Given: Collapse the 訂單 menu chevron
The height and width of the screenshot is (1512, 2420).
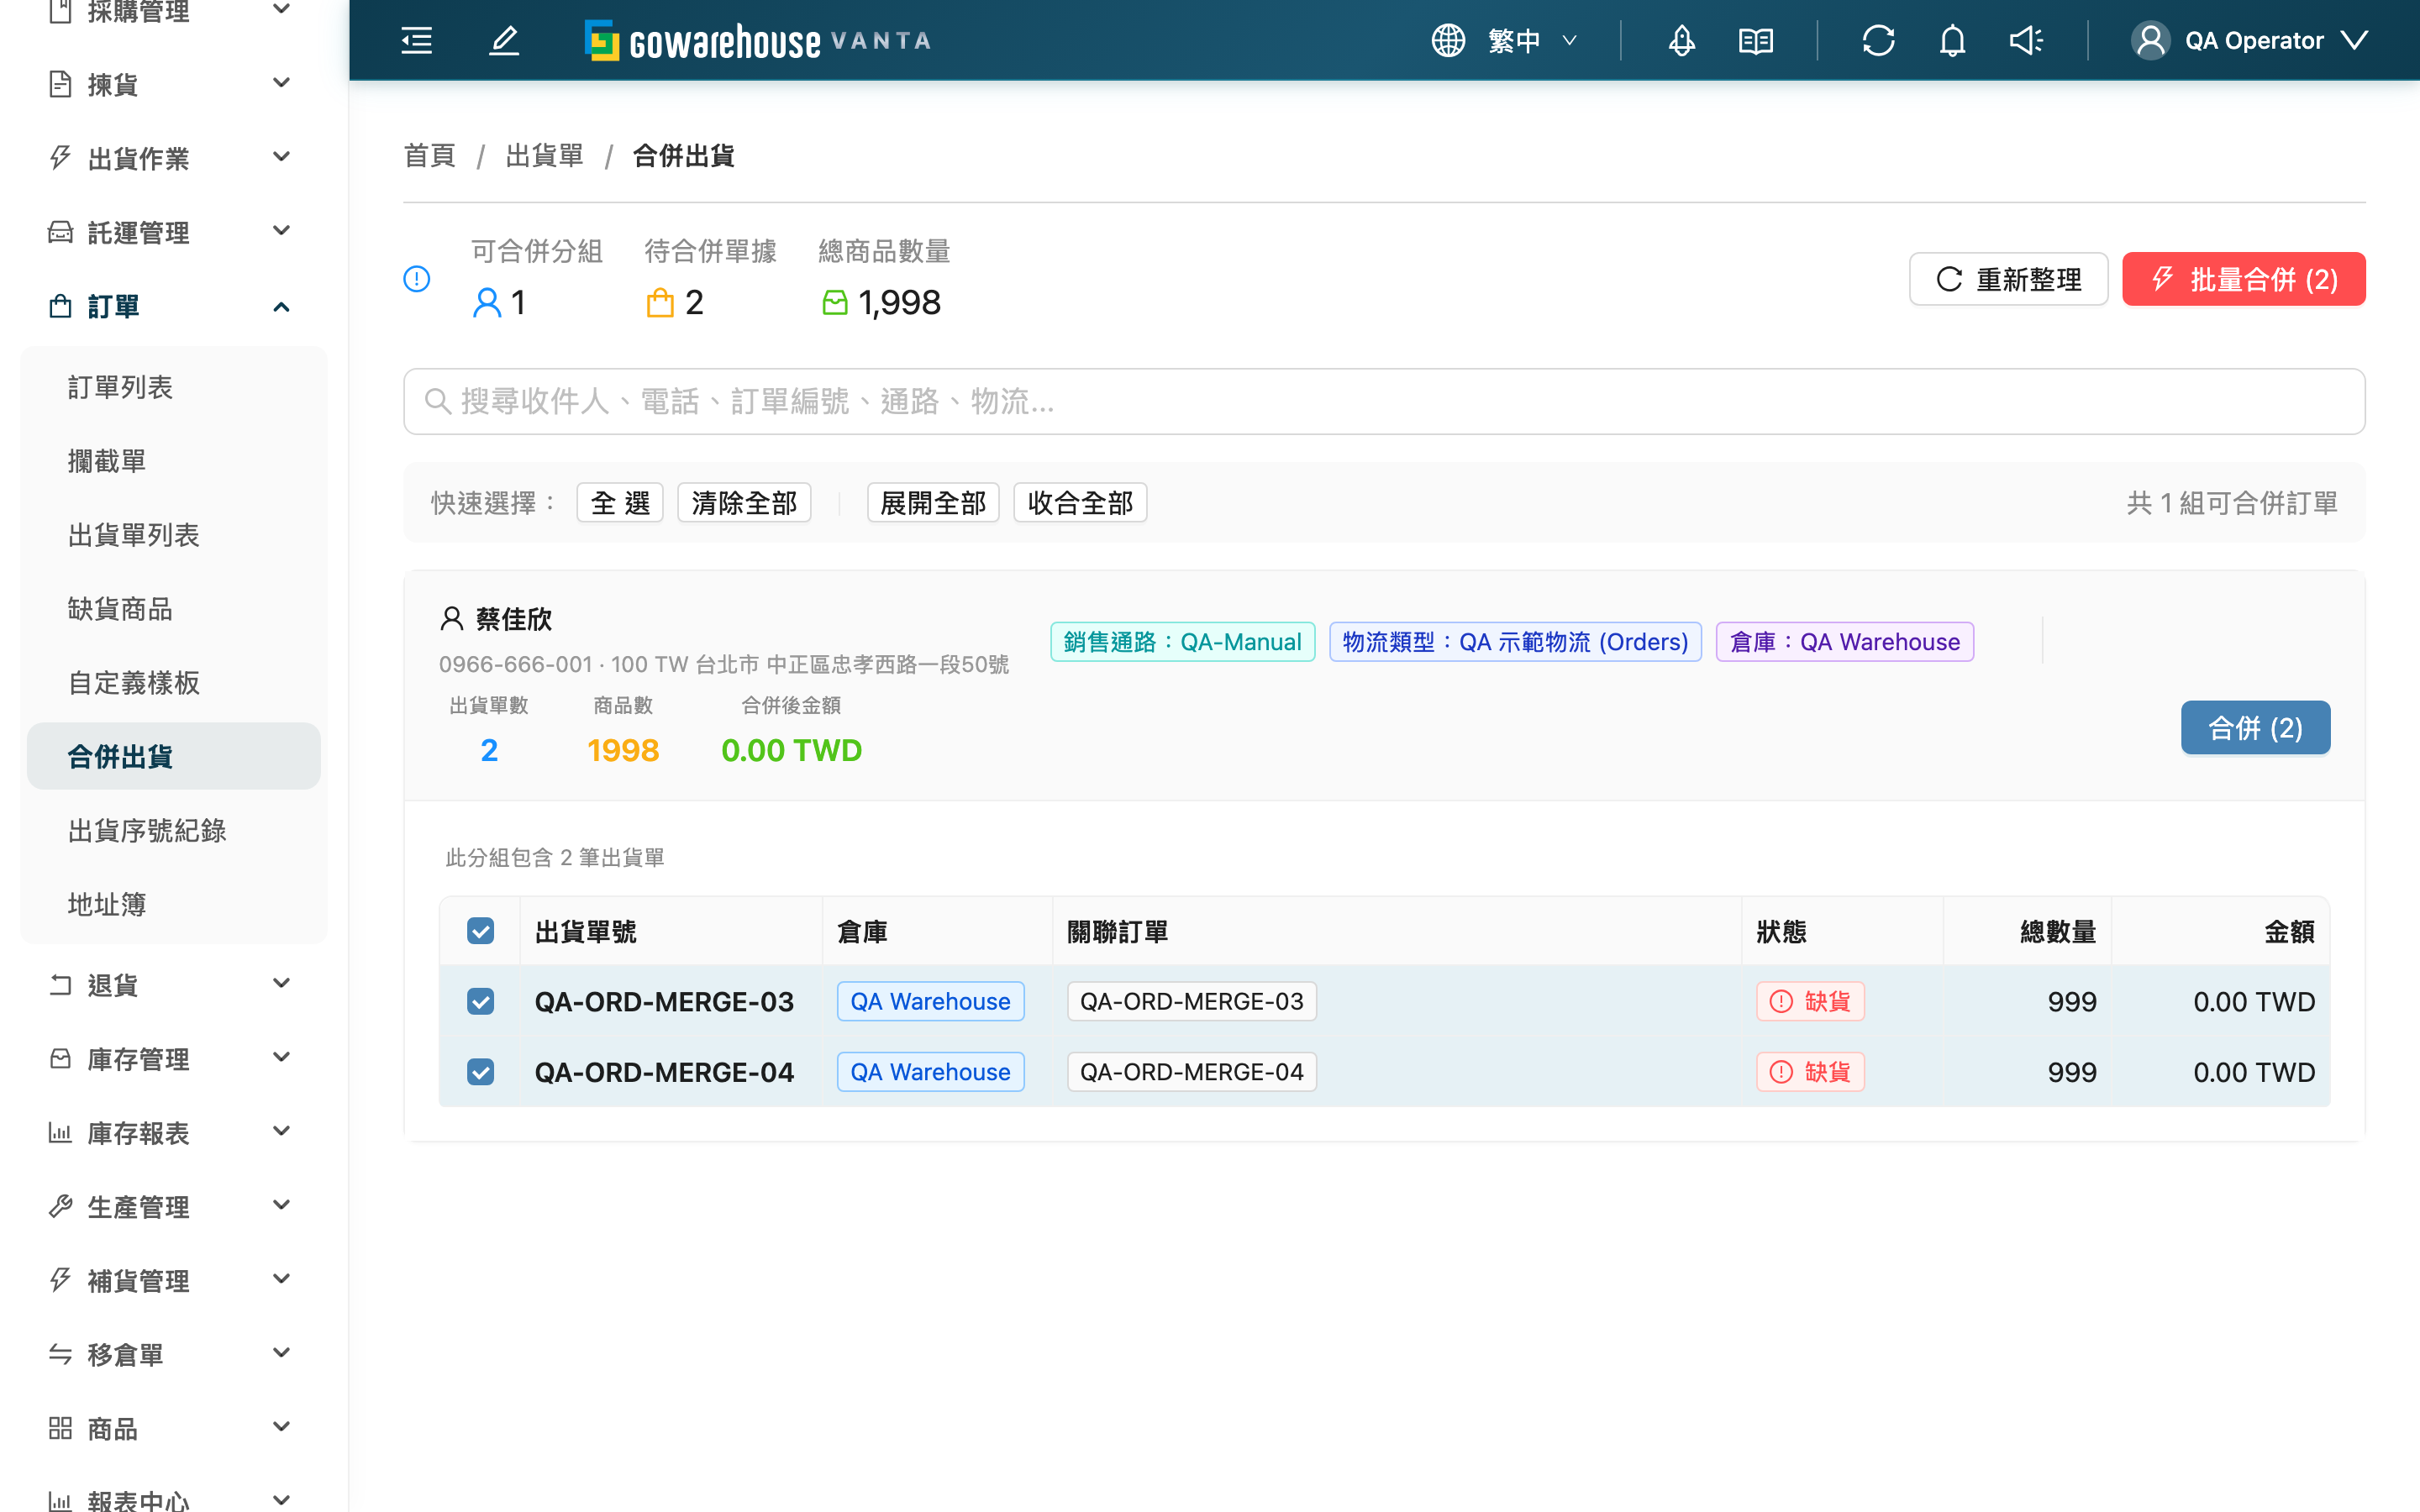Looking at the screenshot, I should 281,306.
